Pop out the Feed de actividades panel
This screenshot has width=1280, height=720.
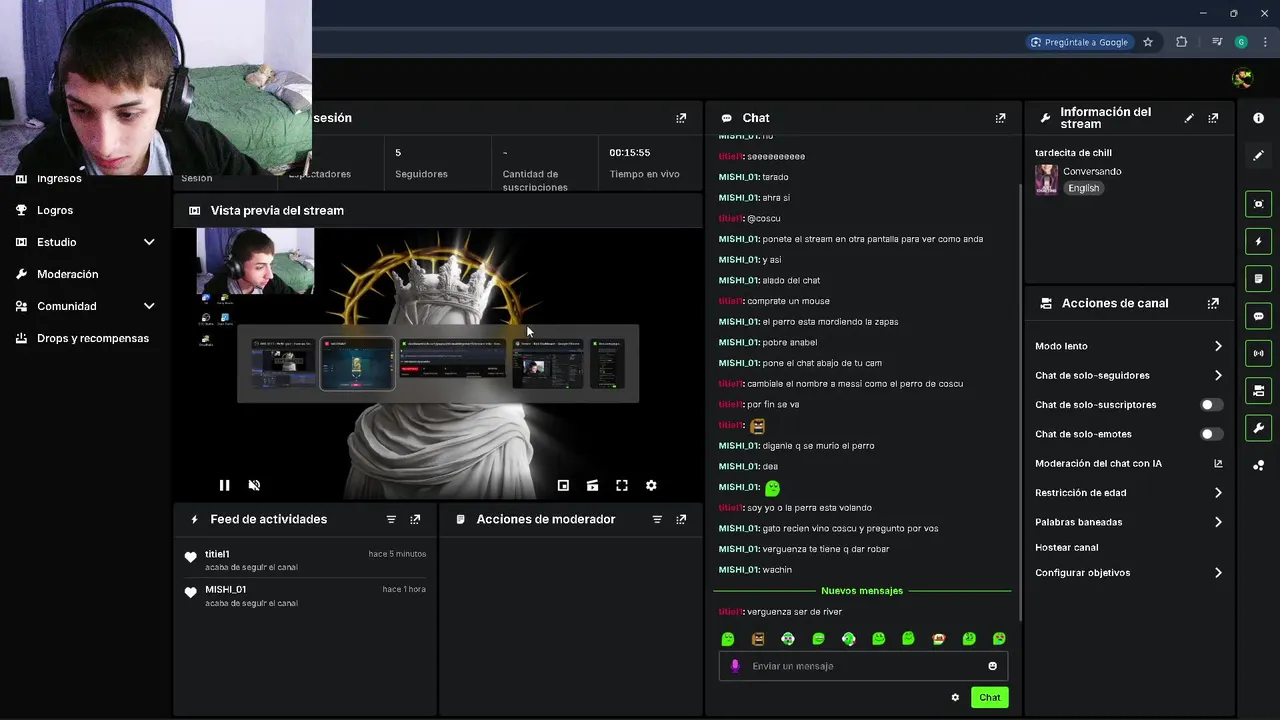[x=415, y=519]
